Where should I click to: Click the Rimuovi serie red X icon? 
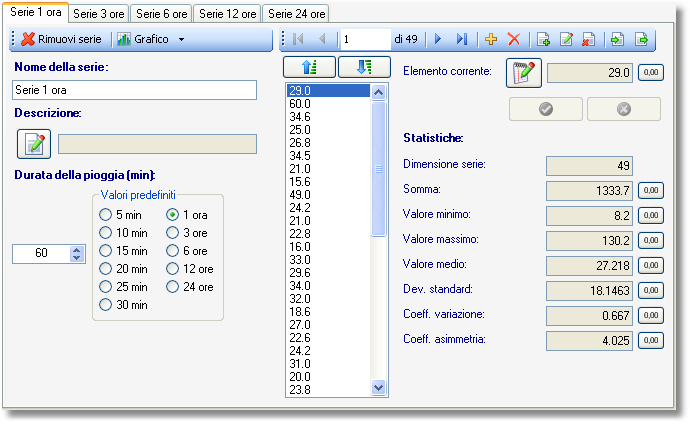[28, 39]
